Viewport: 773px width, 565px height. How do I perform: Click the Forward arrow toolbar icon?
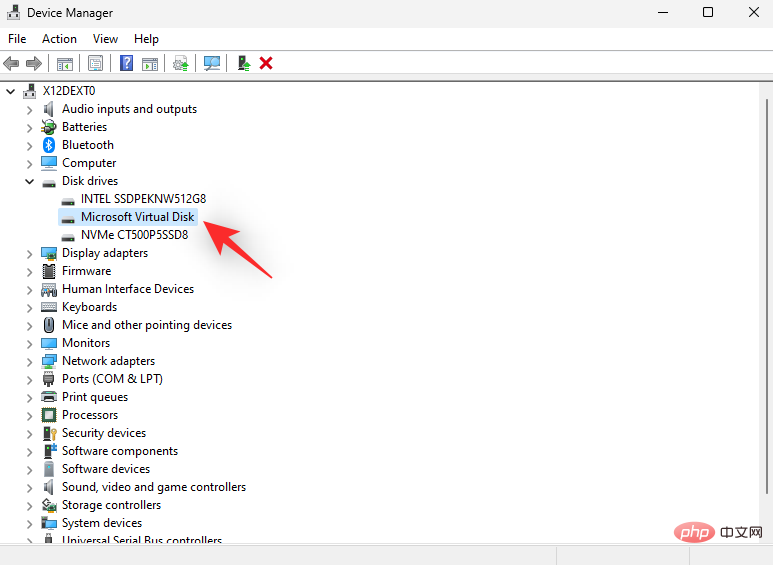tap(34, 63)
